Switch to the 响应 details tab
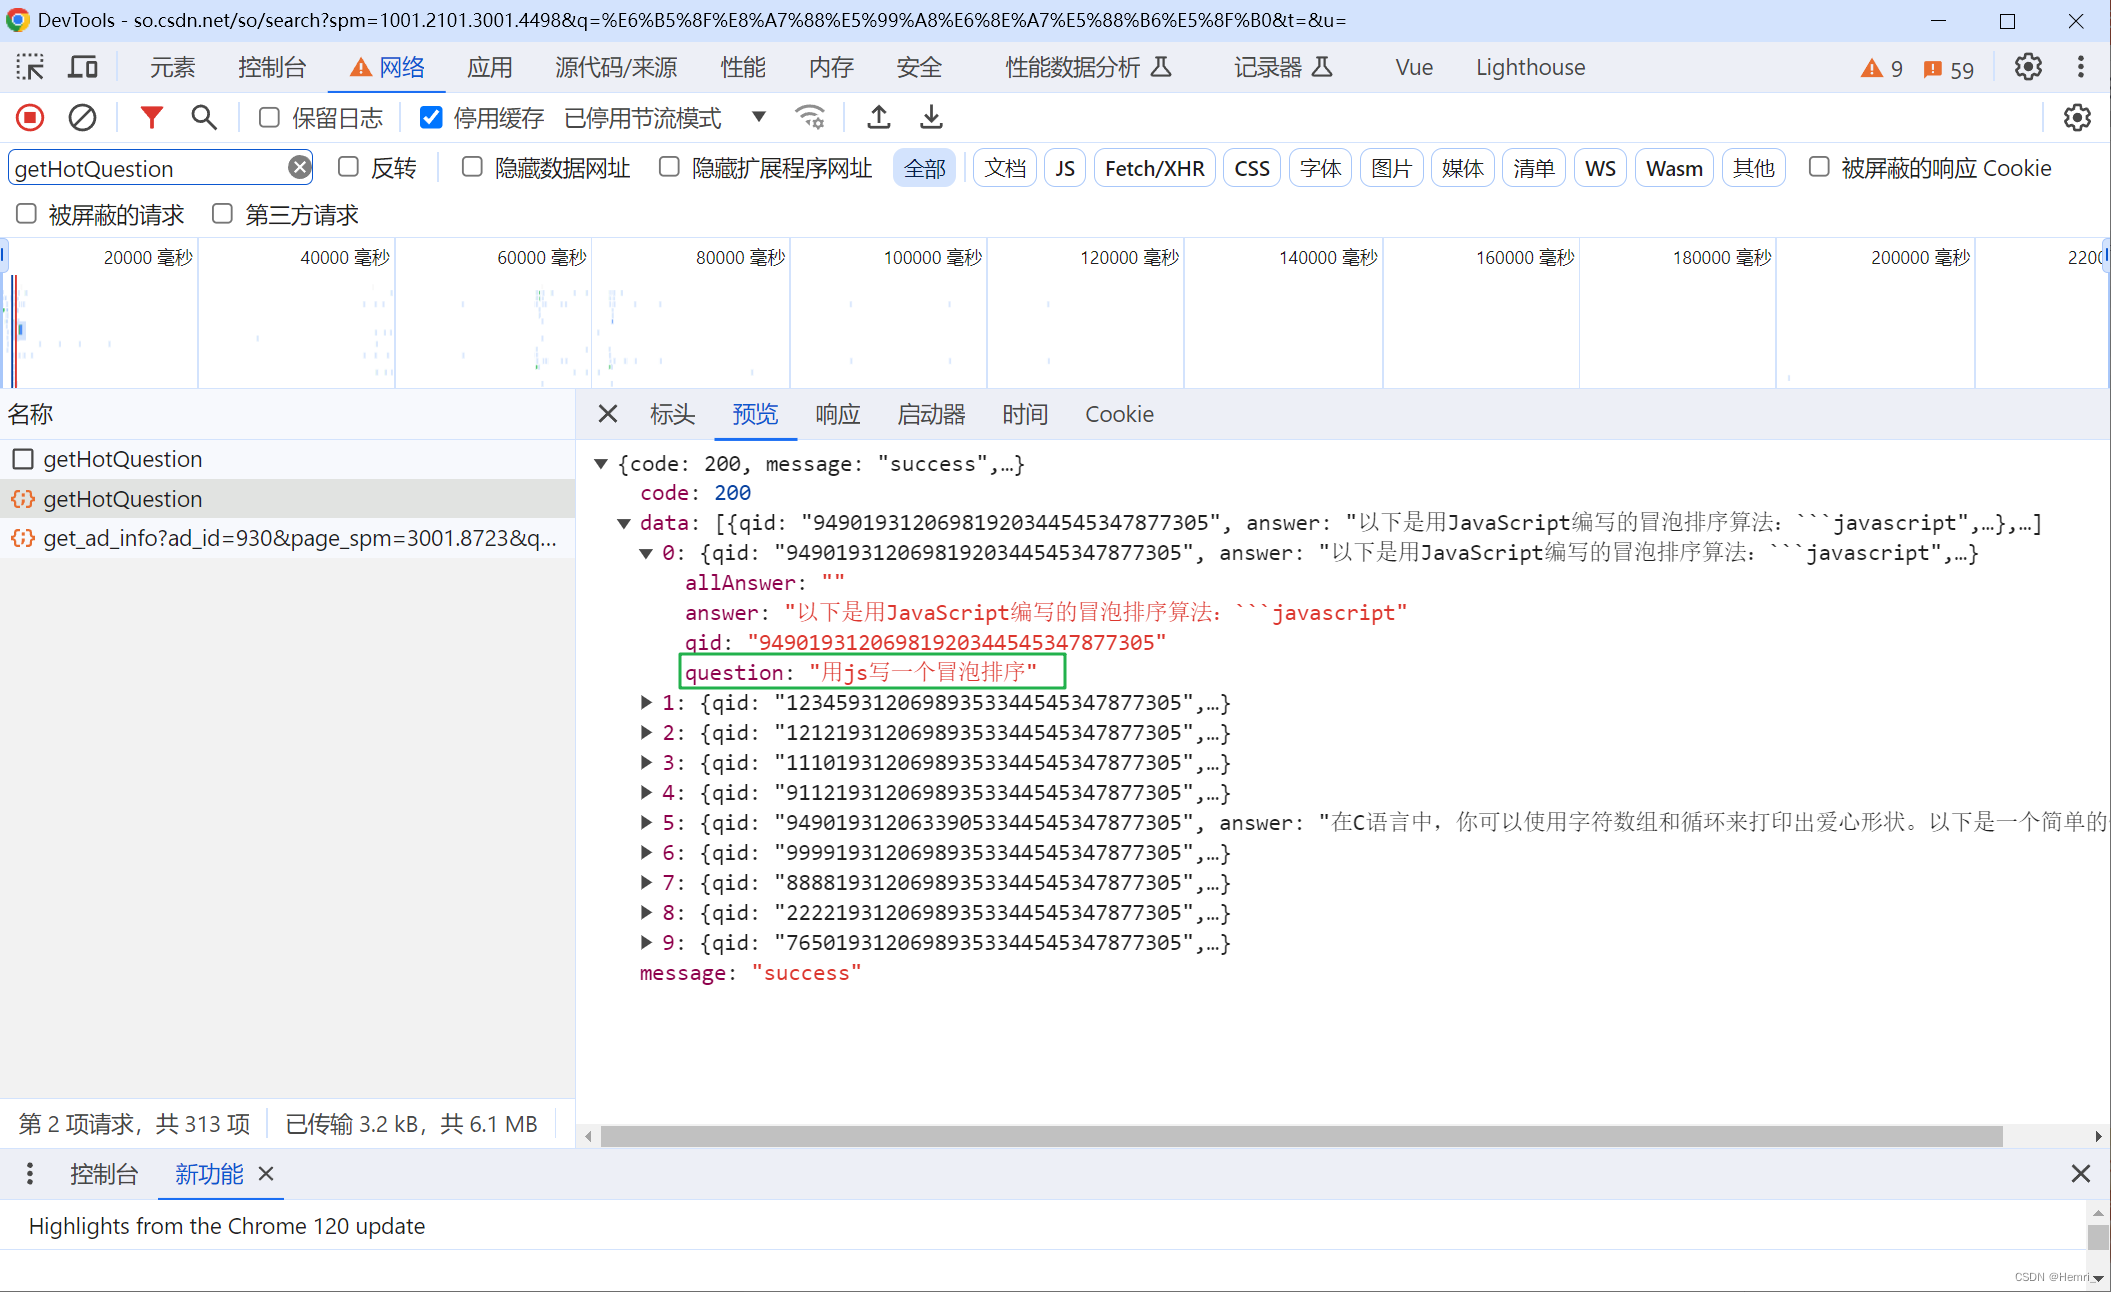This screenshot has height=1292, width=2111. [838, 414]
